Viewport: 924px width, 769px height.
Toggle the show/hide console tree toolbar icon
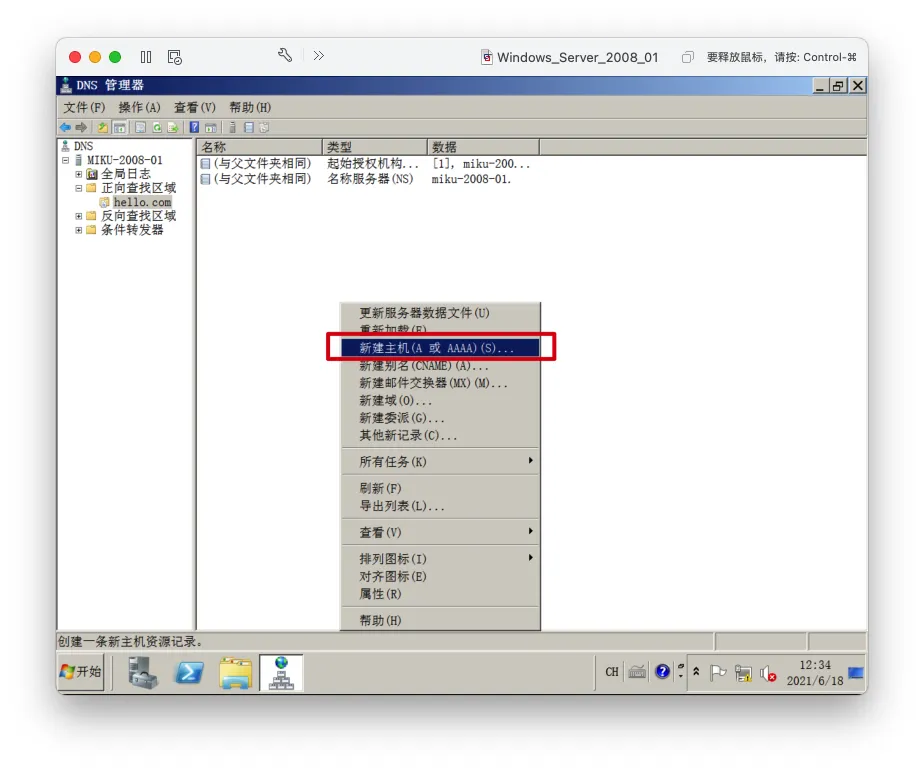pos(120,127)
